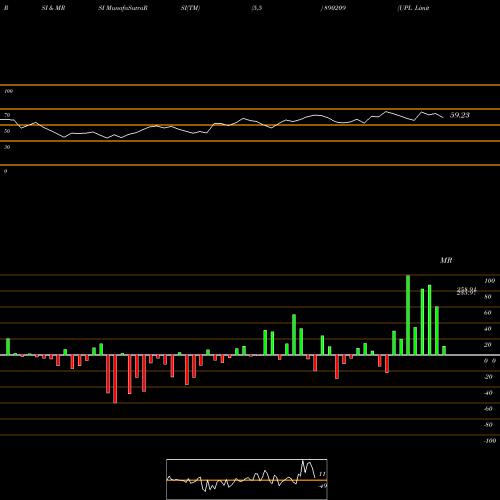This screenshot has width=500, height=500.
Task: Open the mini overview chart thumbnail
Action: (x=247, y=479)
